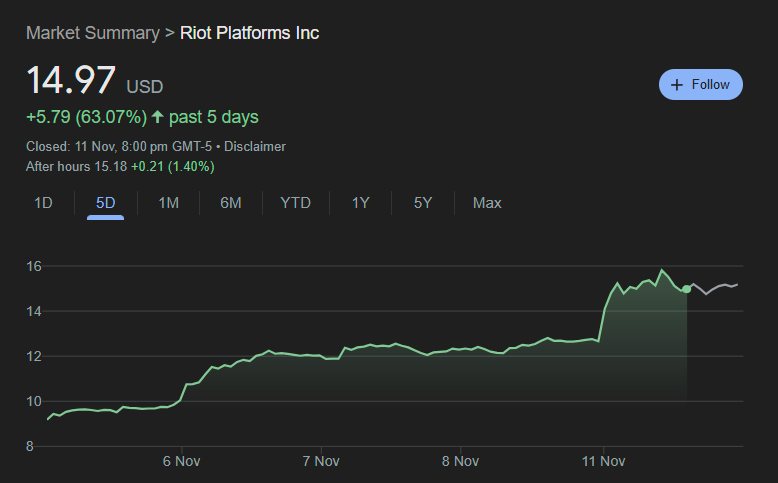The width and height of the screenshot is (778, 483).
Task: Click the After hours 15.18 text
Action: point(76,166)
